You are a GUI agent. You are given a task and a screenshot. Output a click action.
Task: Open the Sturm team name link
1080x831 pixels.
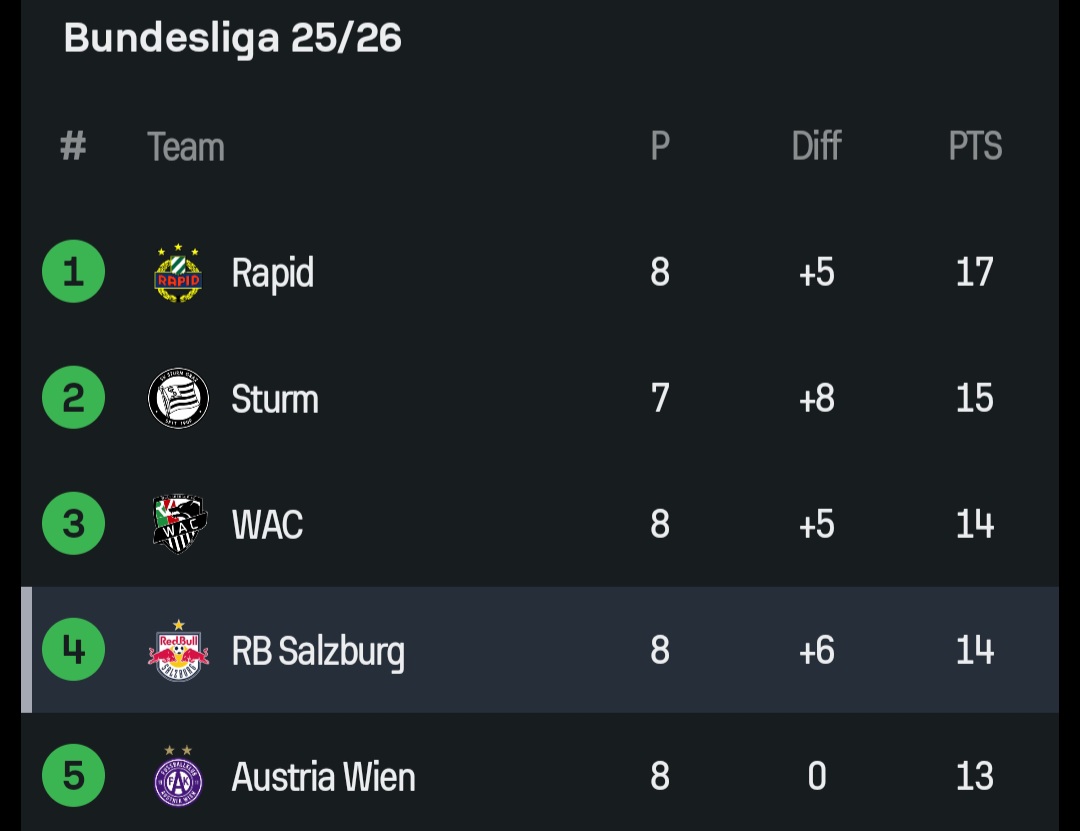click(x=274, y=399)
